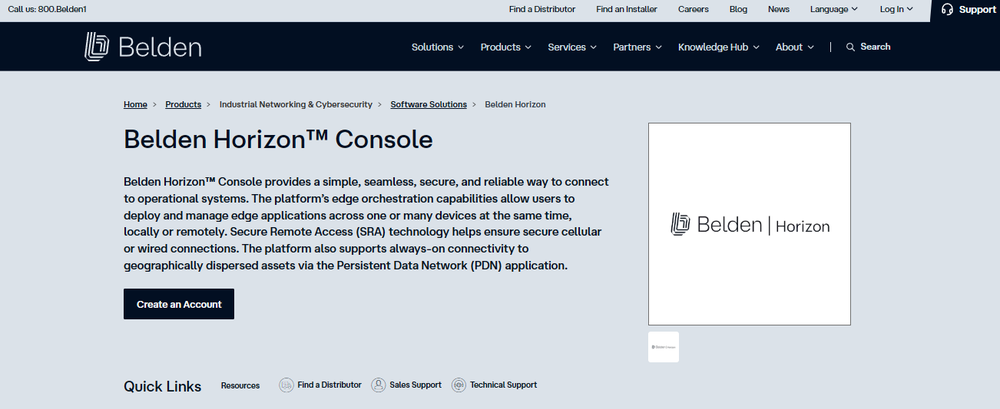Open Find an Installer link

tap(626, 9)
